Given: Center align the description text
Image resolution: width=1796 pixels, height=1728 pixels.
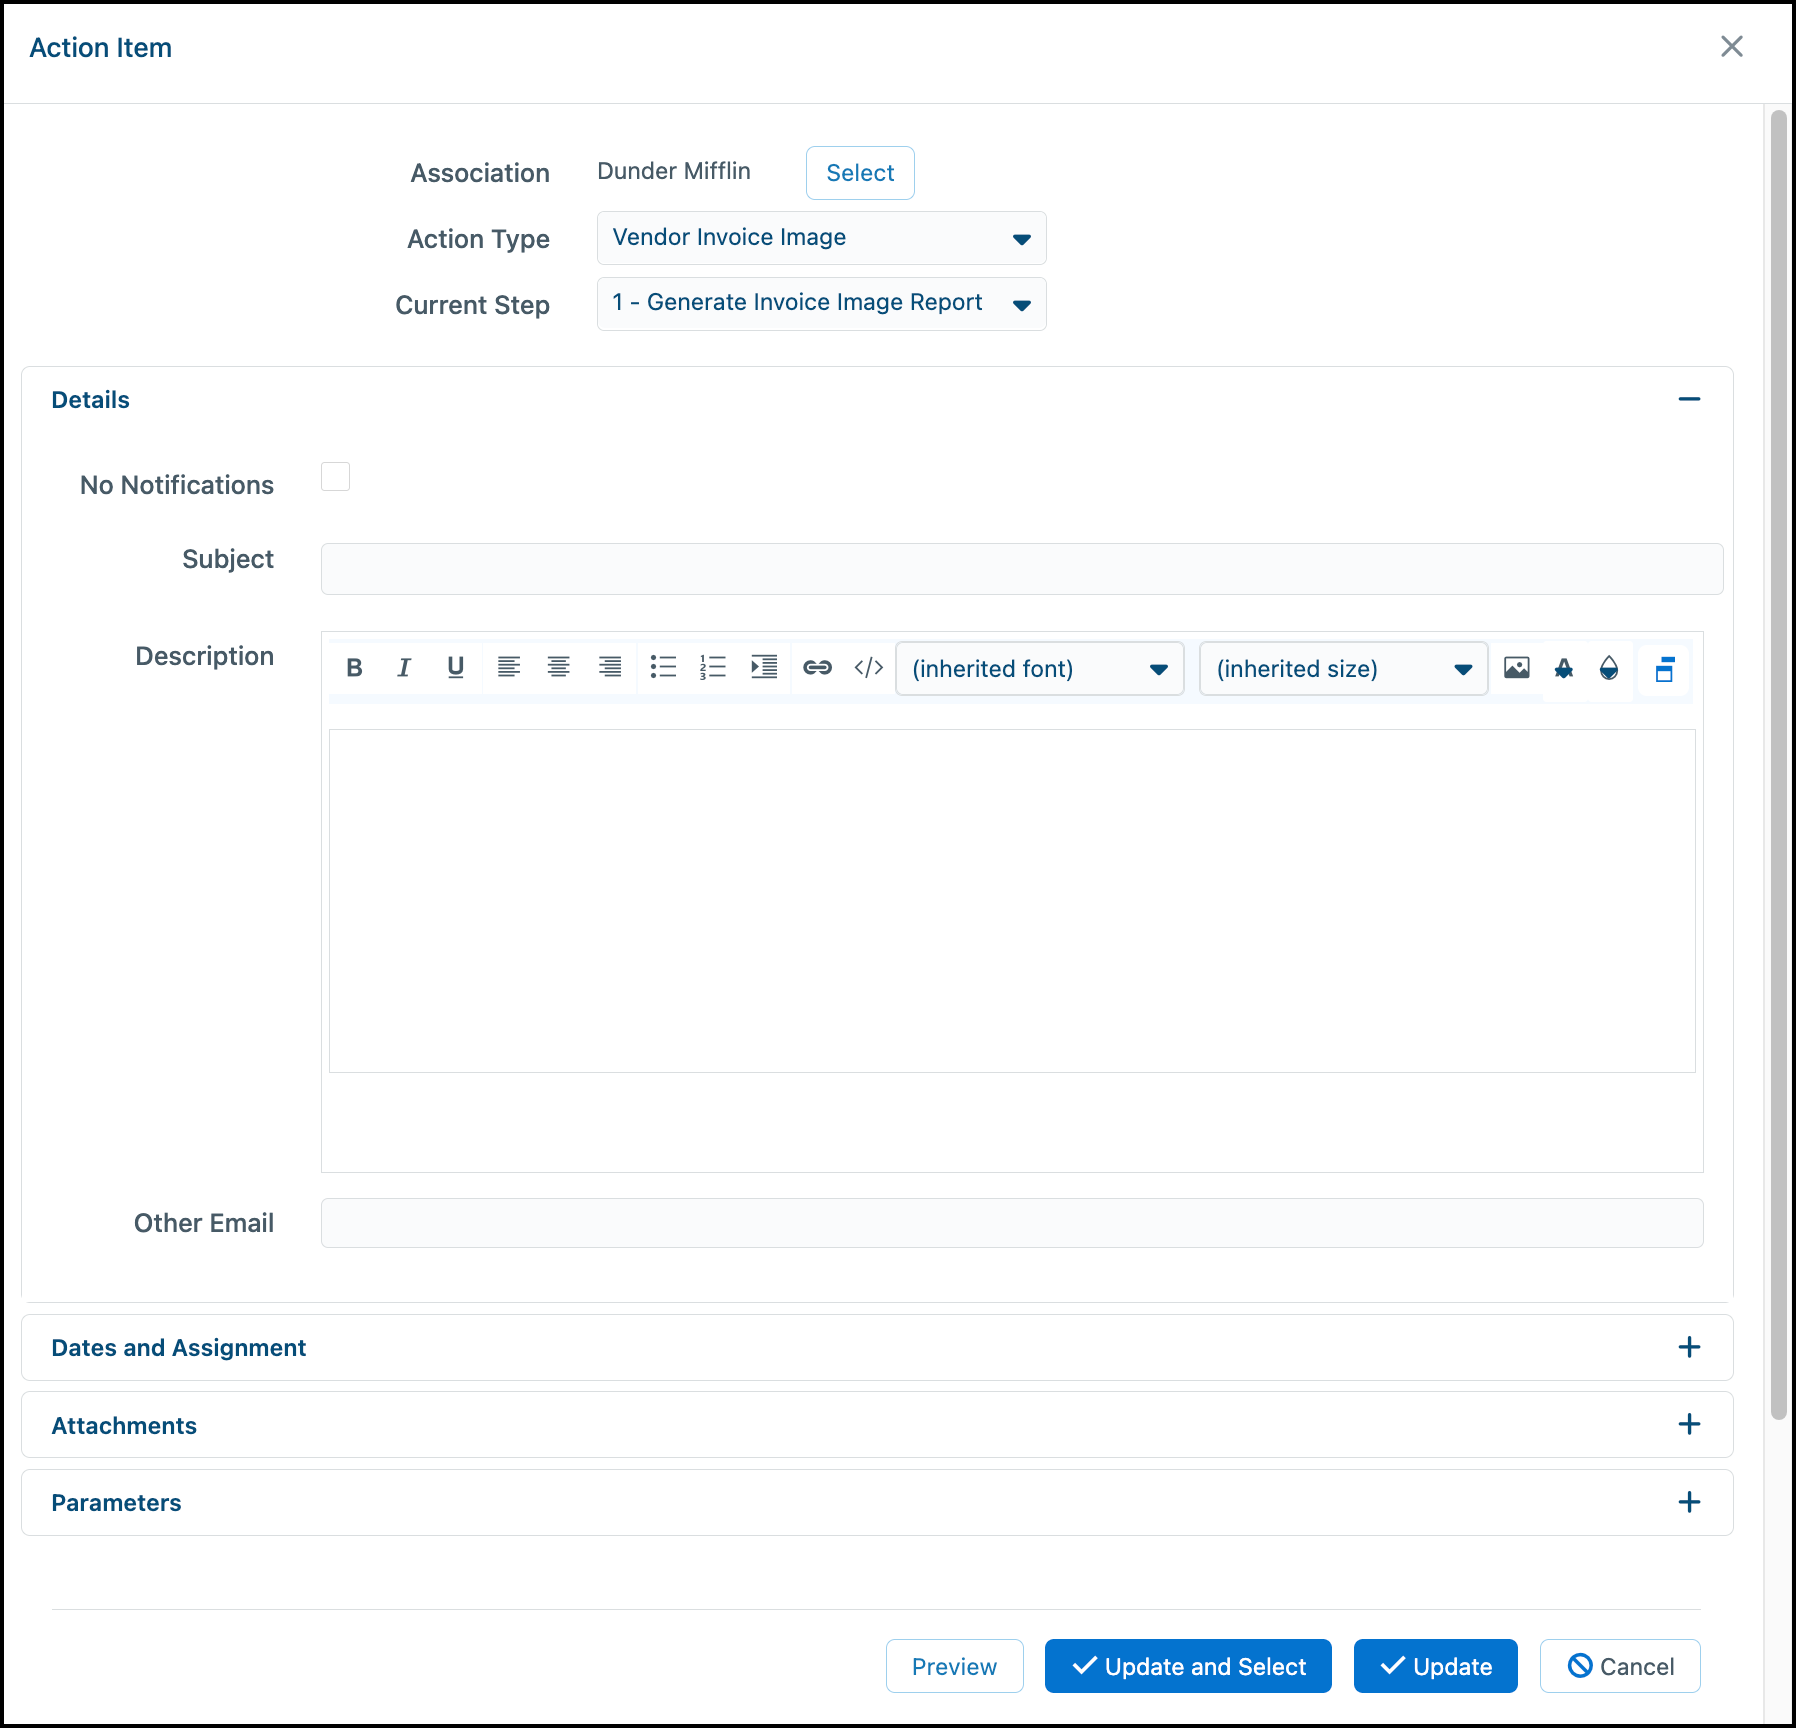Looking at the screenshot, I should coord(559,668).
